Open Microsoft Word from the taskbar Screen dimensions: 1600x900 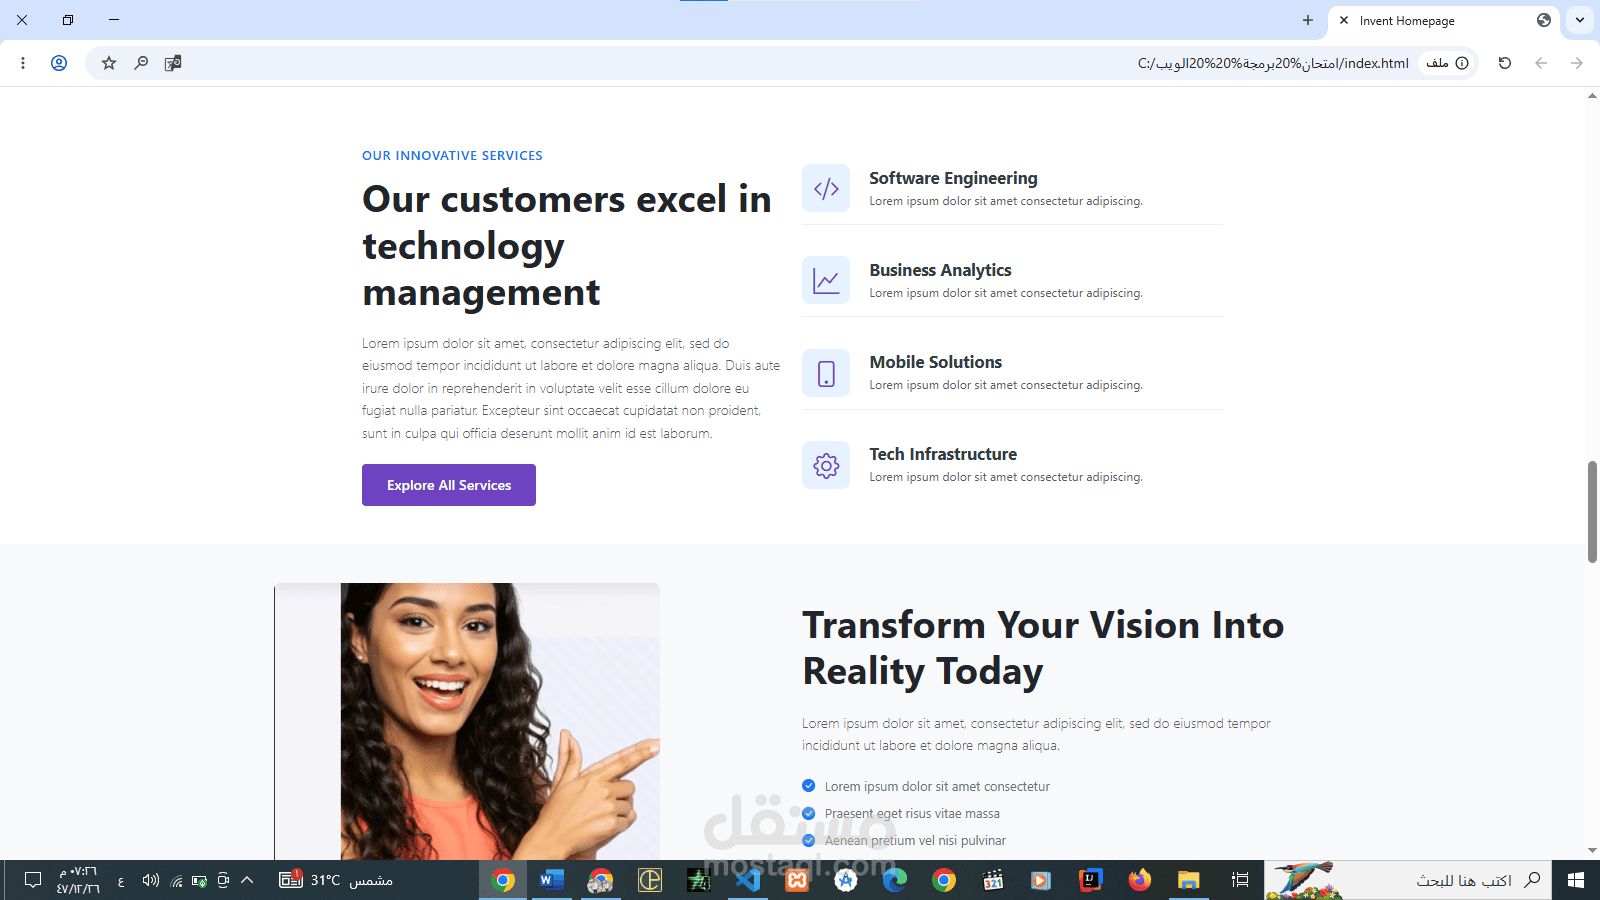point(551,880)
